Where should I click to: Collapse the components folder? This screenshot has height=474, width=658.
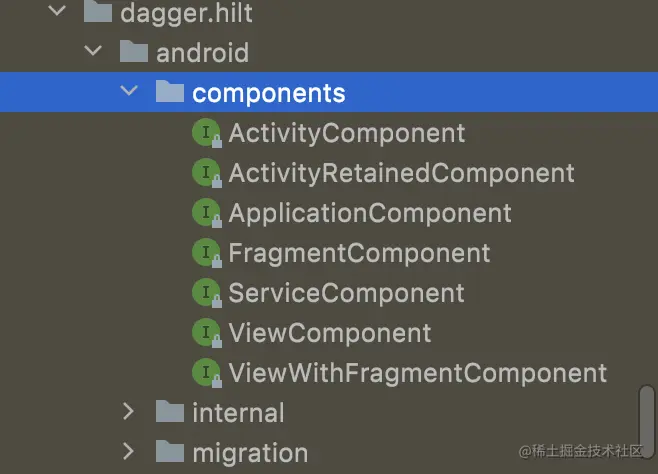tap(128, 92)
